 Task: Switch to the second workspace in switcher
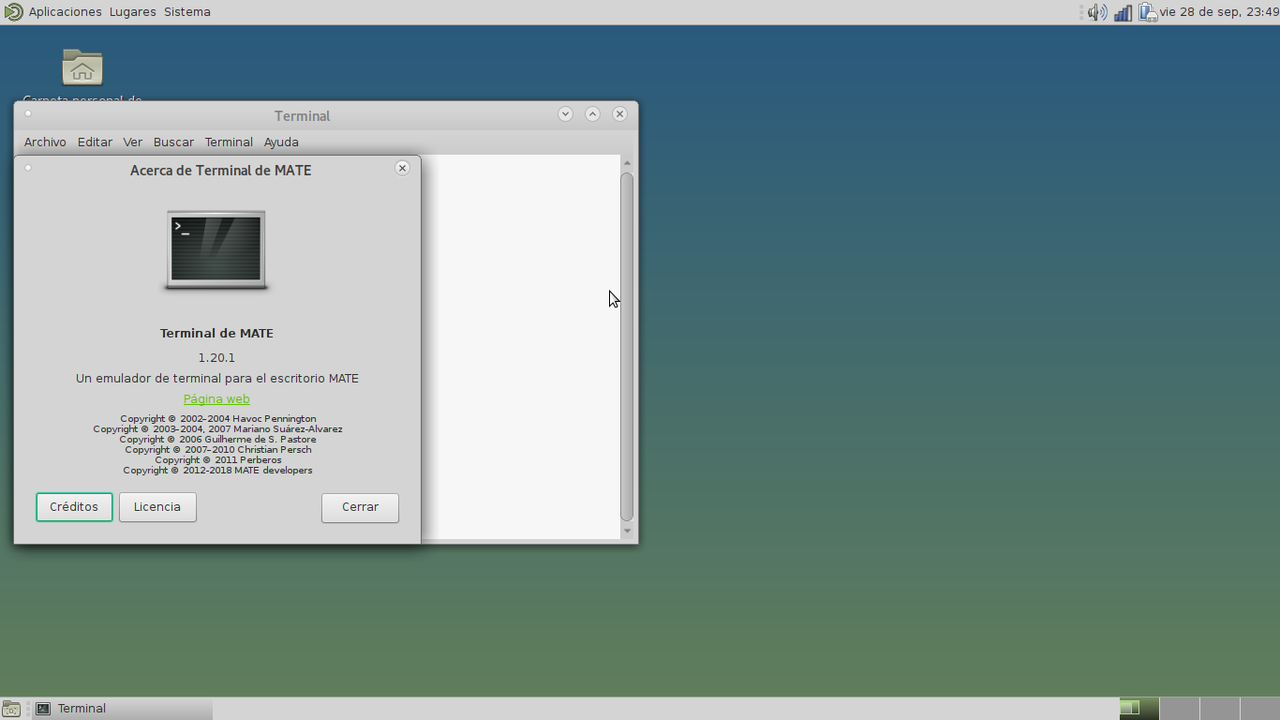1179,709
